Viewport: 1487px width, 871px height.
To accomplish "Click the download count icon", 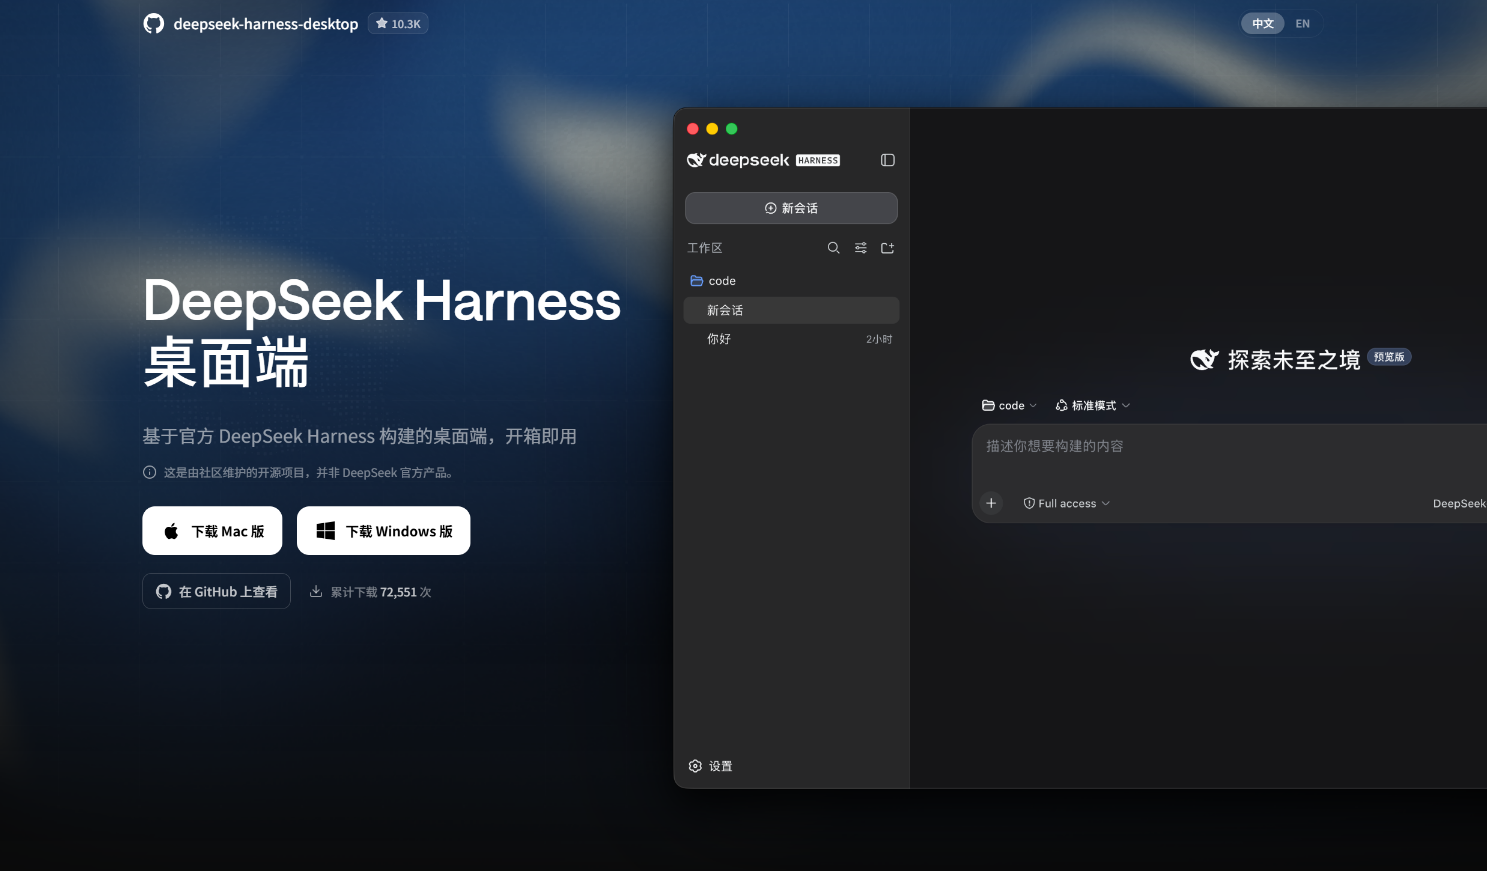I will click(316, 591).
